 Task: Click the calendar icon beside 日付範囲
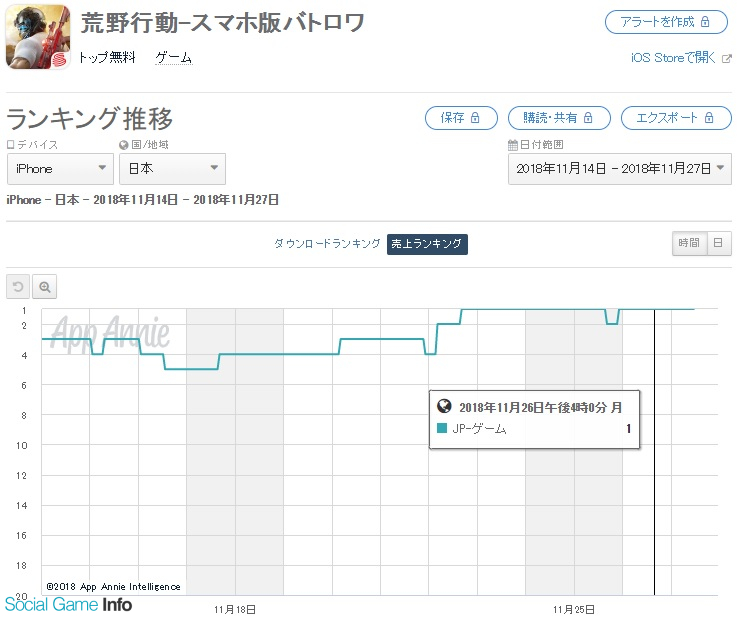point(513,145)
